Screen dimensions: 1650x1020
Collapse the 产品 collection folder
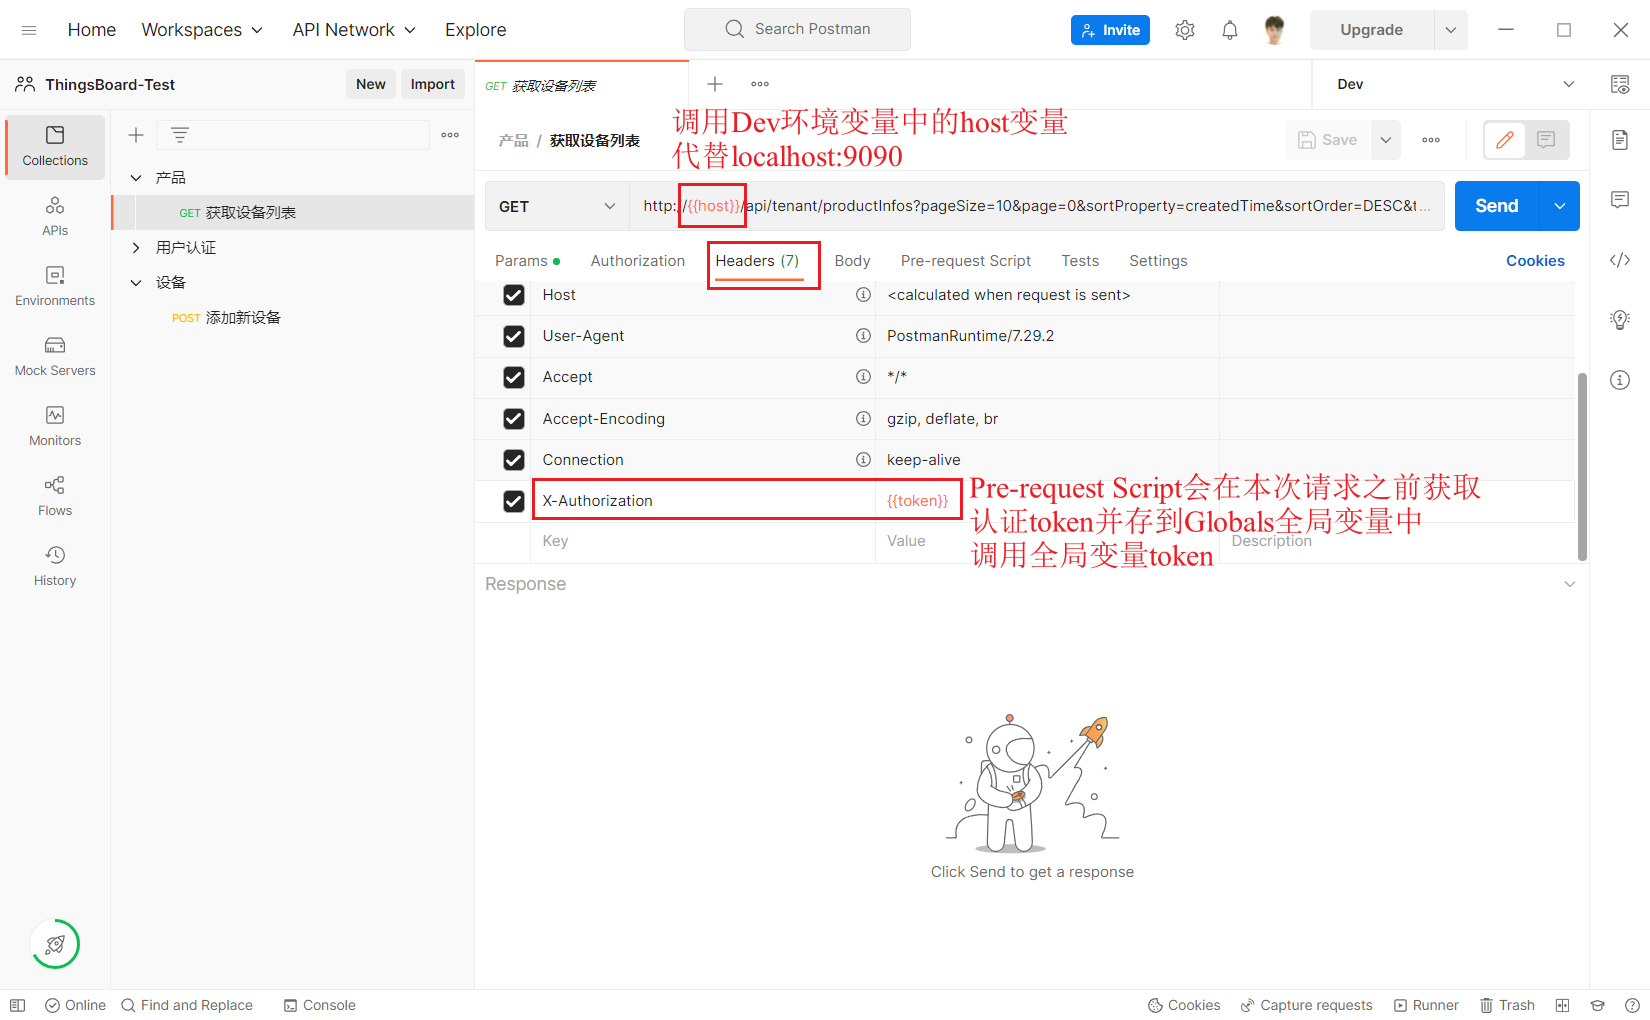click(136, 178)
